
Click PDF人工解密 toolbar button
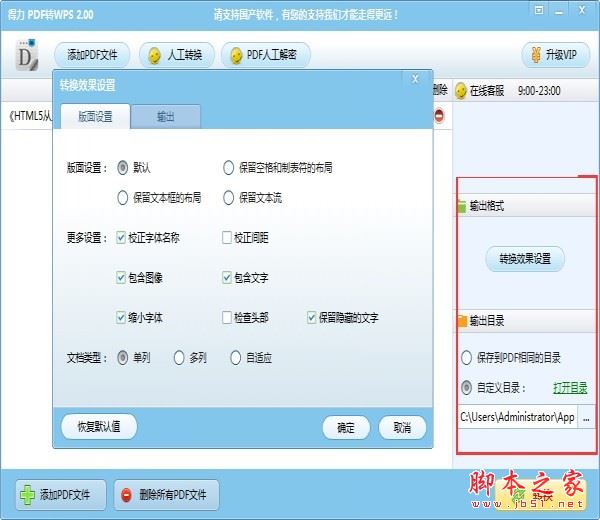pos(266,55)
